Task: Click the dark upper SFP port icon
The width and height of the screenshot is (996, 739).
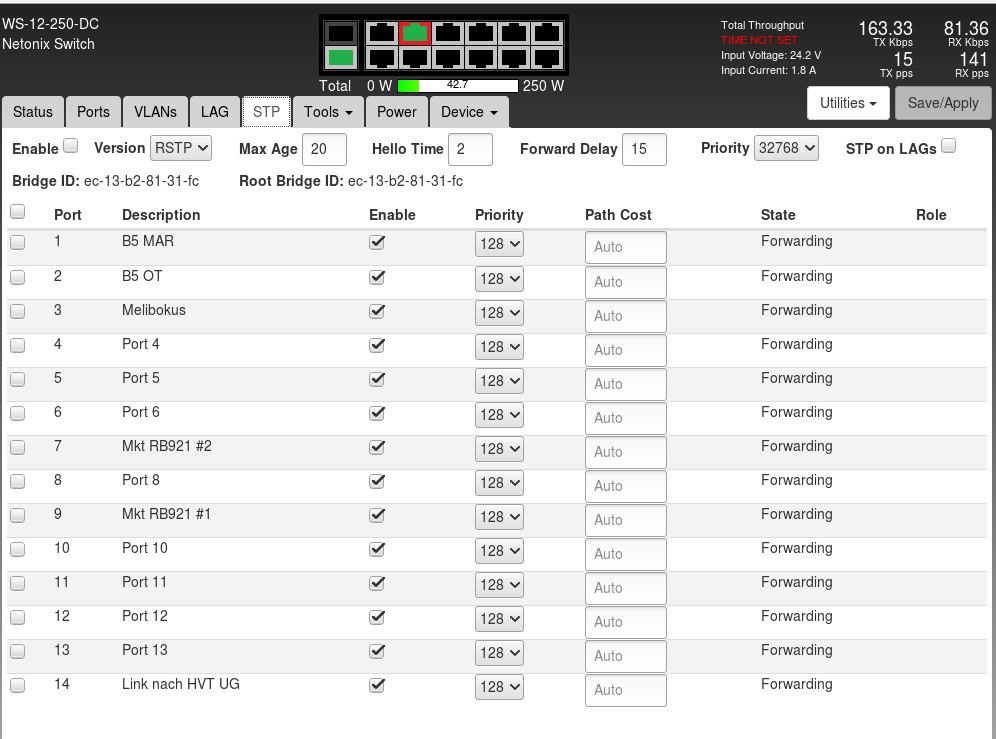Action: pos(341,33)
